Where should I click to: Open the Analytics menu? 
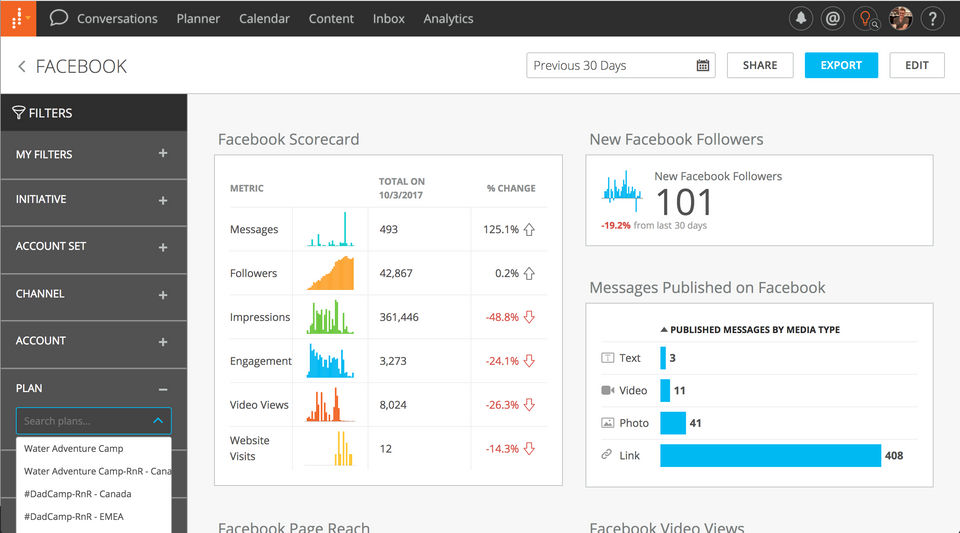(x=448, y=18)
